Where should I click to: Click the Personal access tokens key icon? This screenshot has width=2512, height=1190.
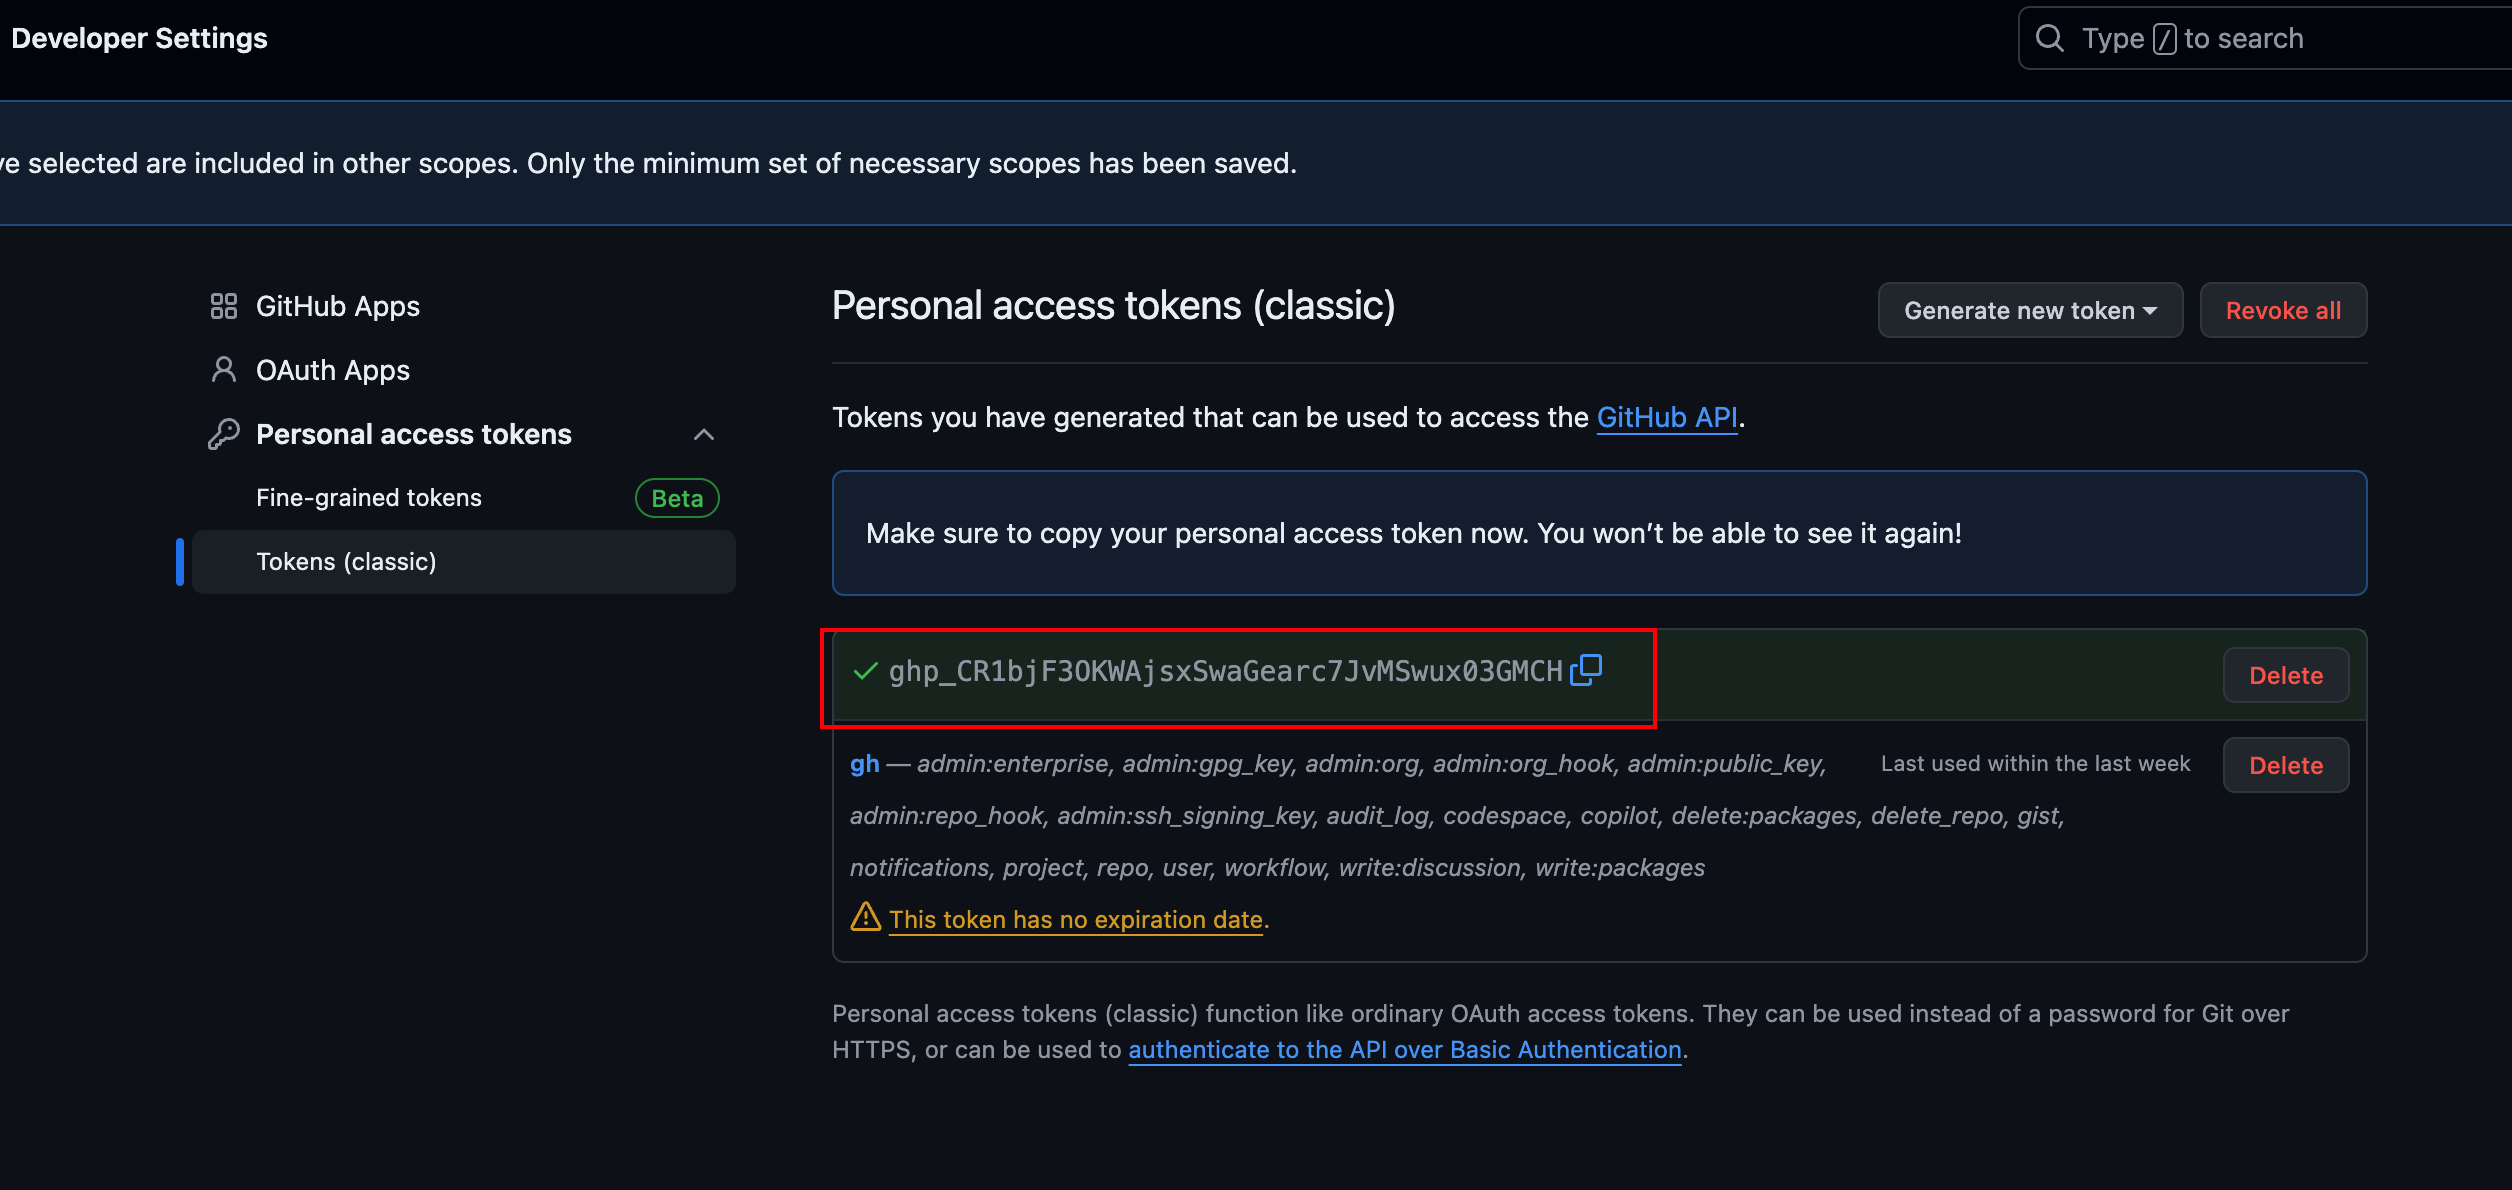(224, 434)
